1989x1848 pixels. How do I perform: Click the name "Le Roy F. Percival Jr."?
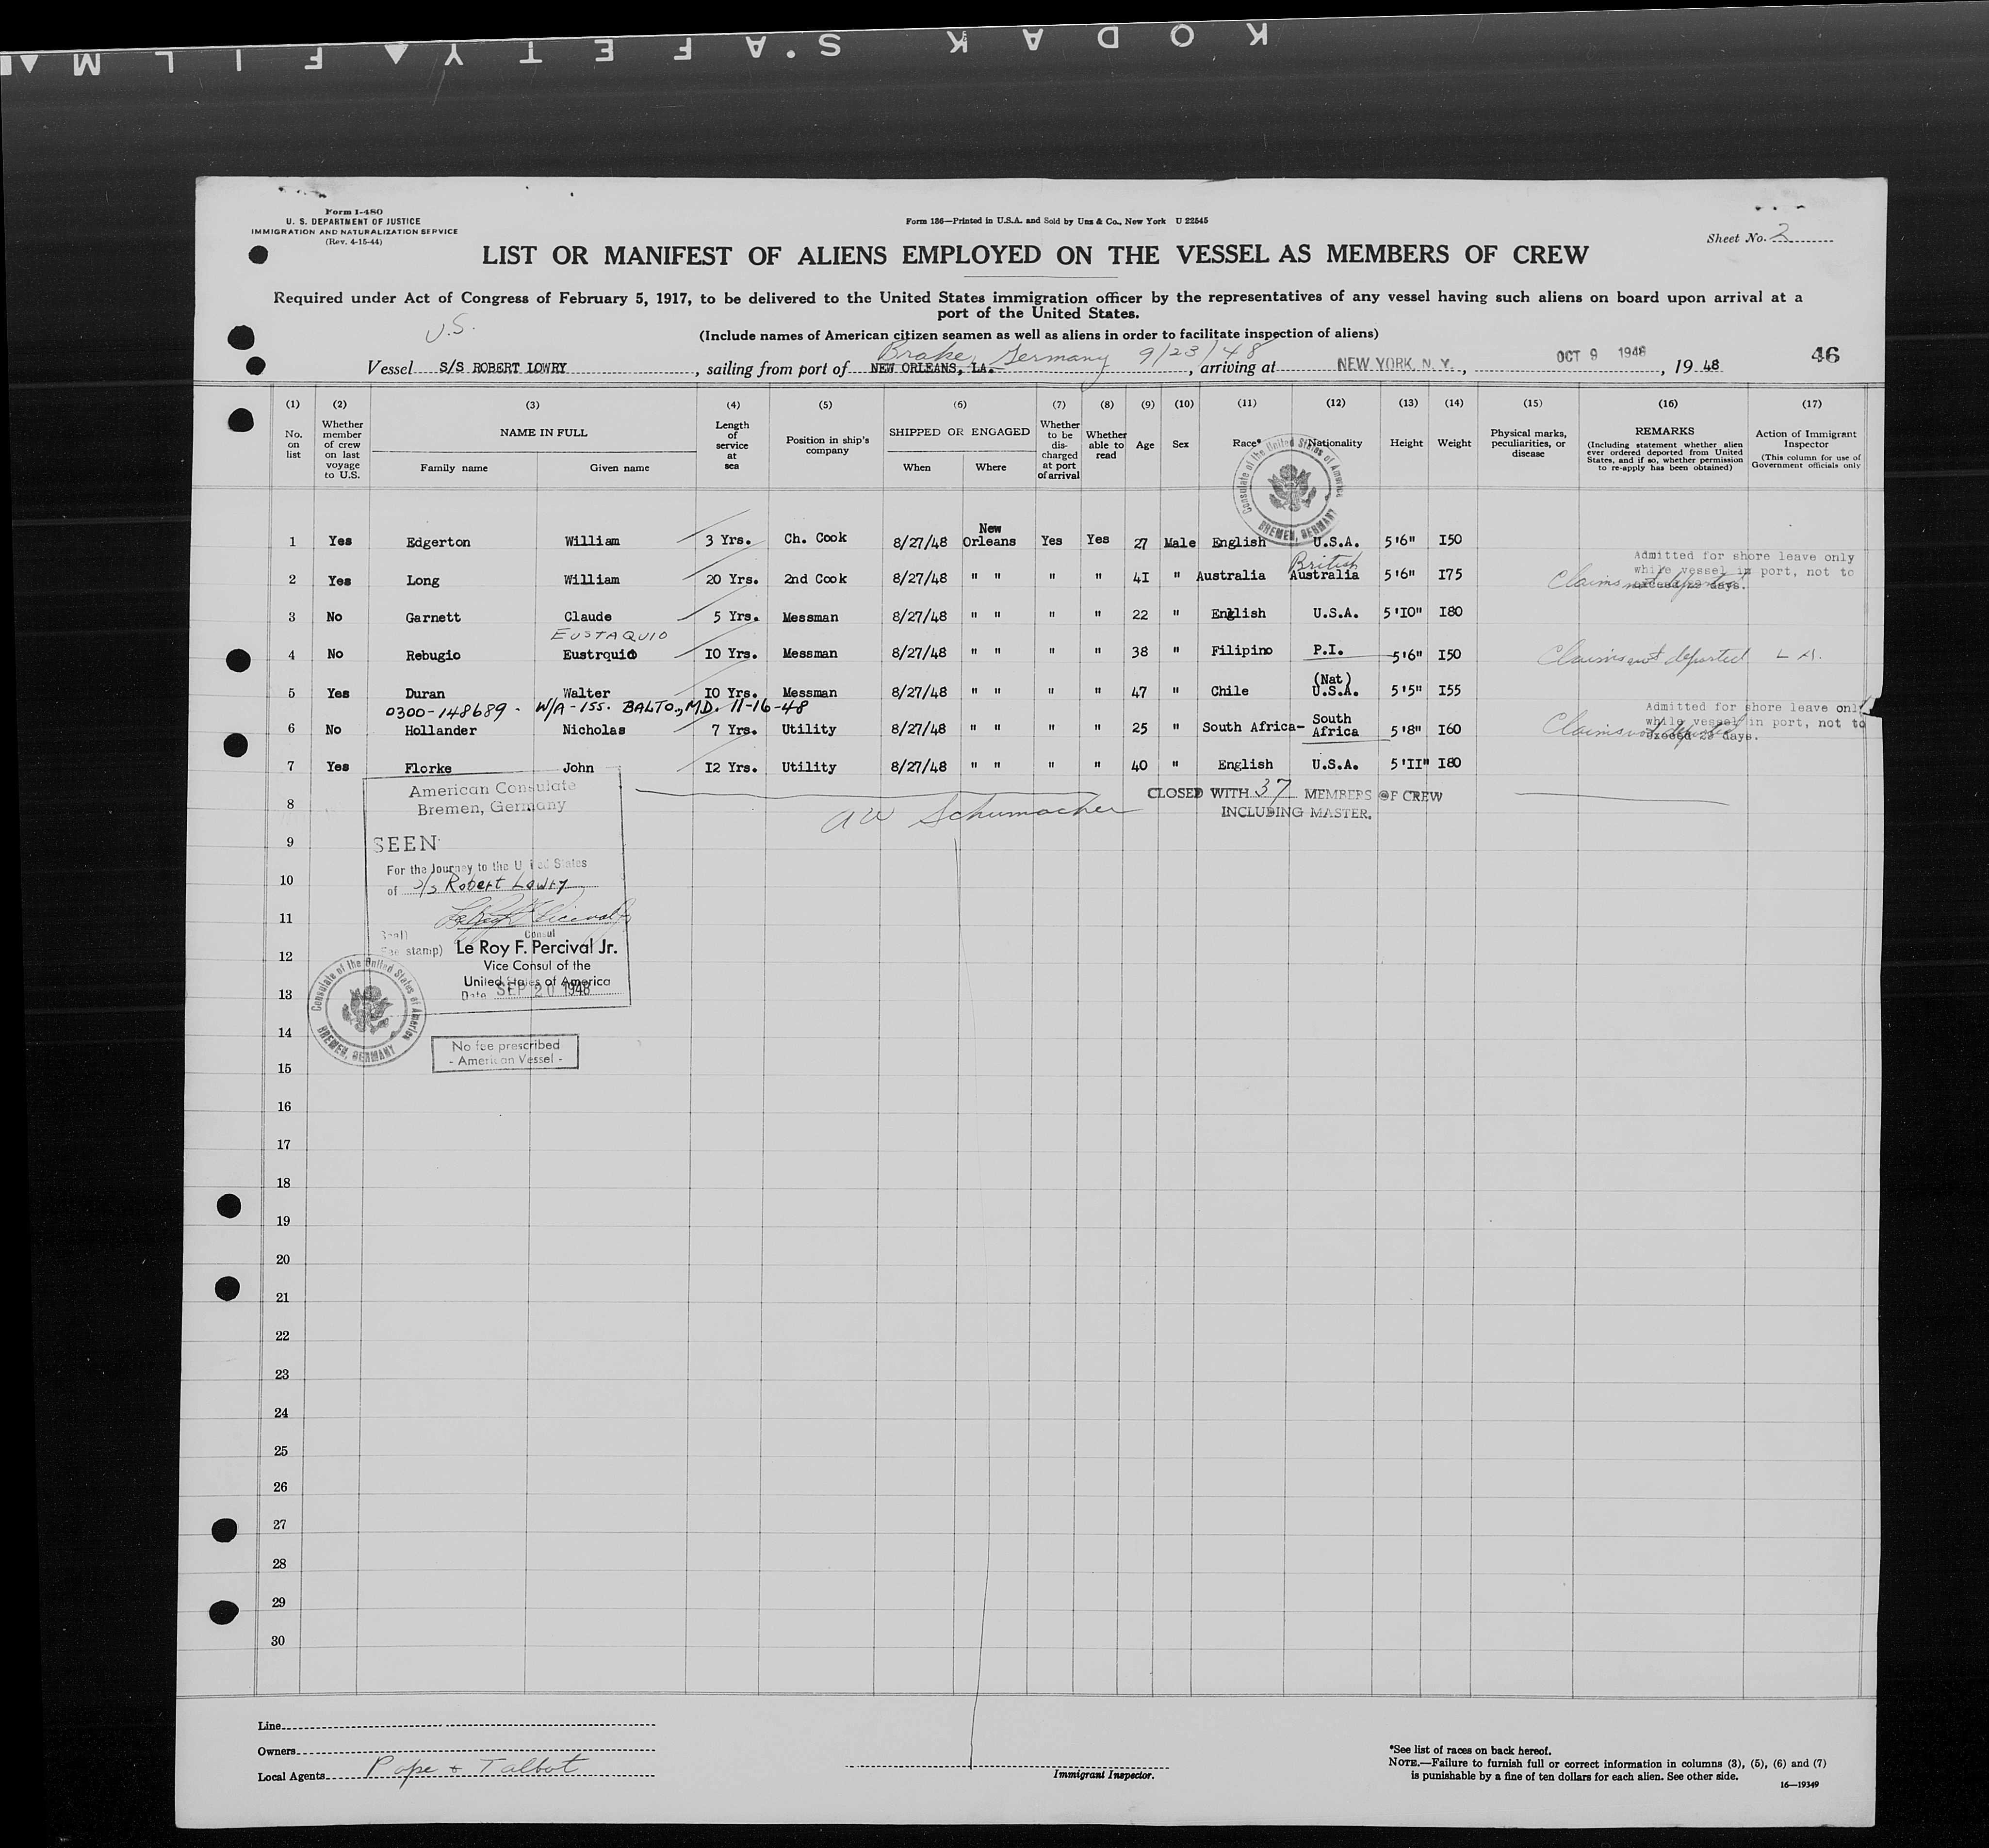(536, 948)
